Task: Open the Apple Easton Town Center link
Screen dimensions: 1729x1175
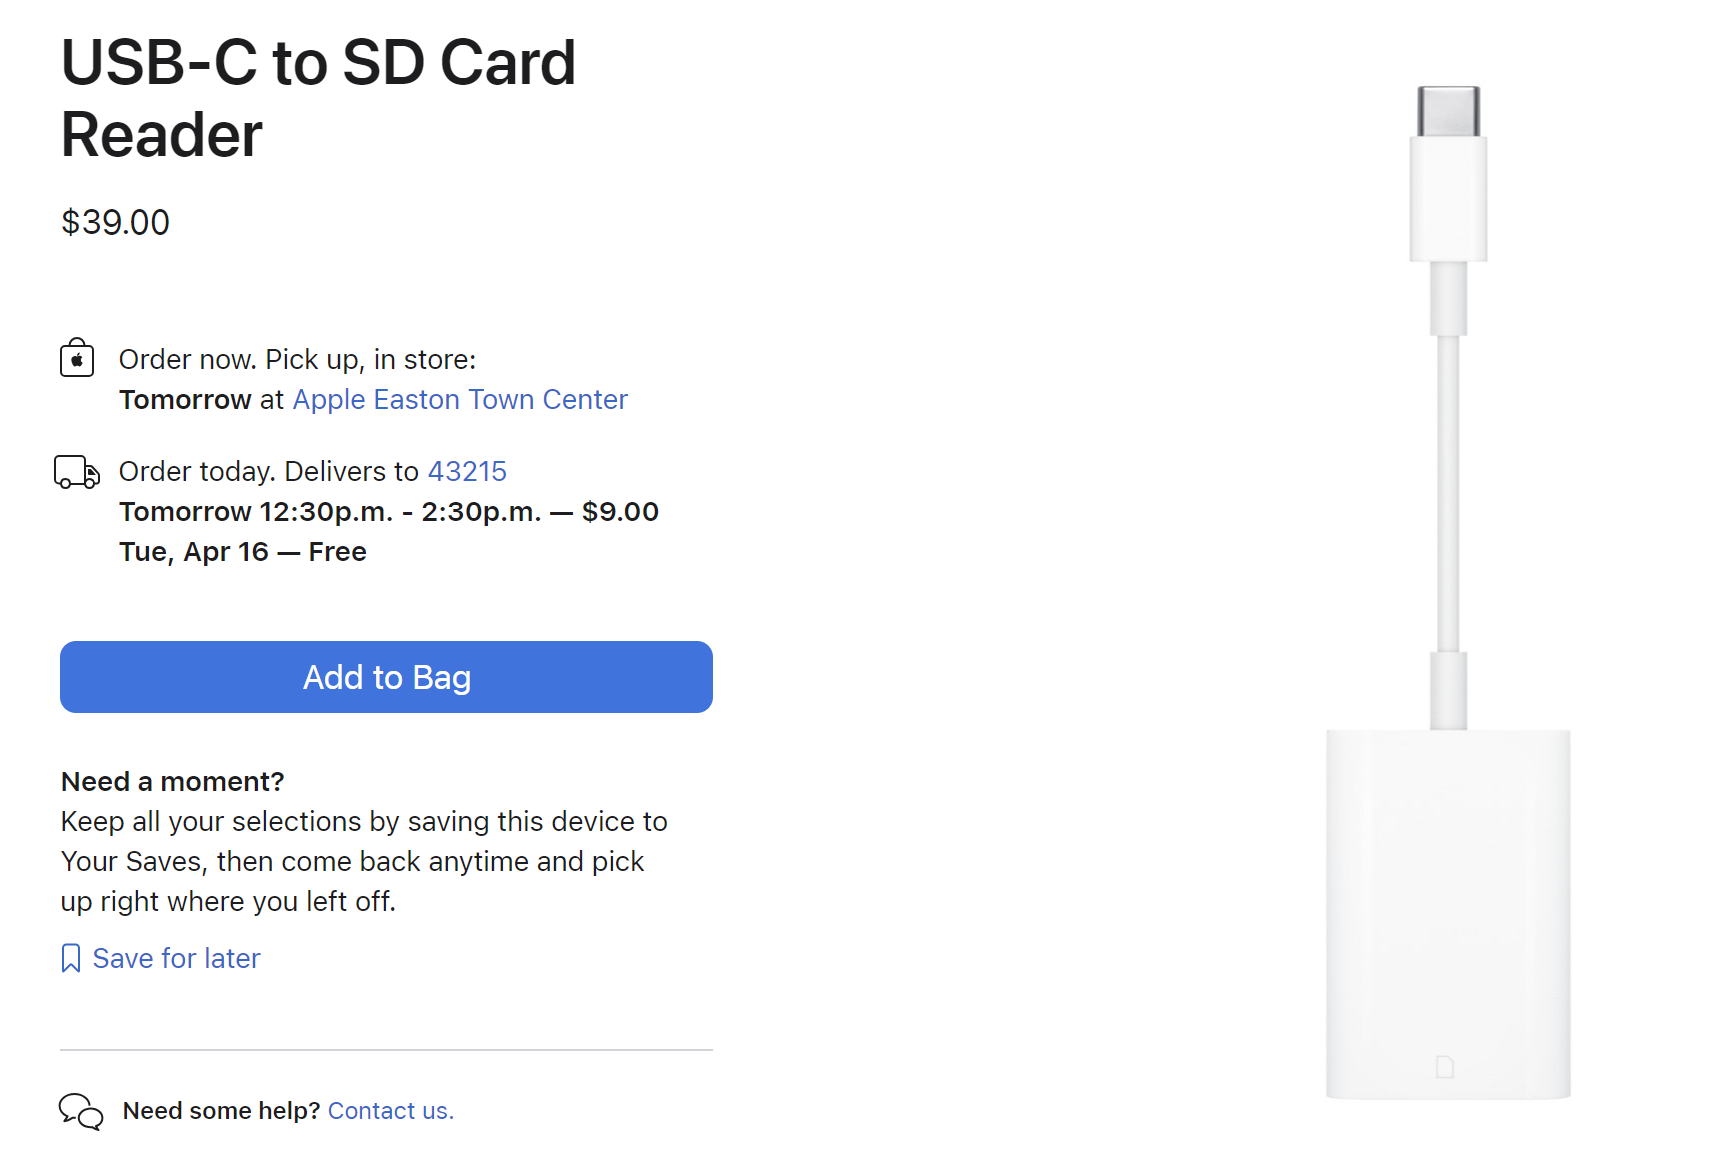Action: click(x=460, y=399)
